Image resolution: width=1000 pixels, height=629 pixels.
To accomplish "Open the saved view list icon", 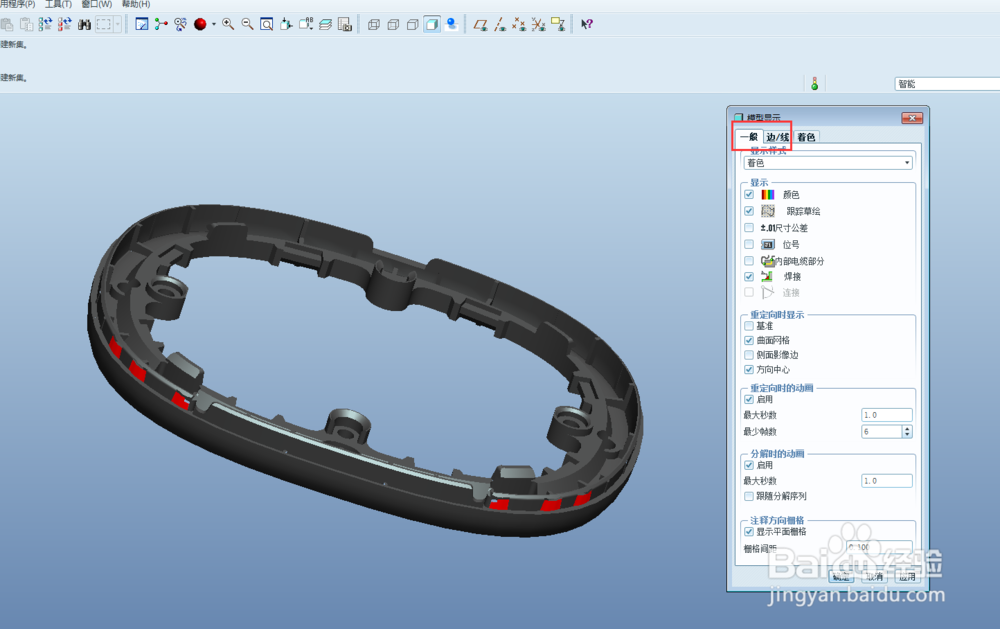I will coord(306,24).
